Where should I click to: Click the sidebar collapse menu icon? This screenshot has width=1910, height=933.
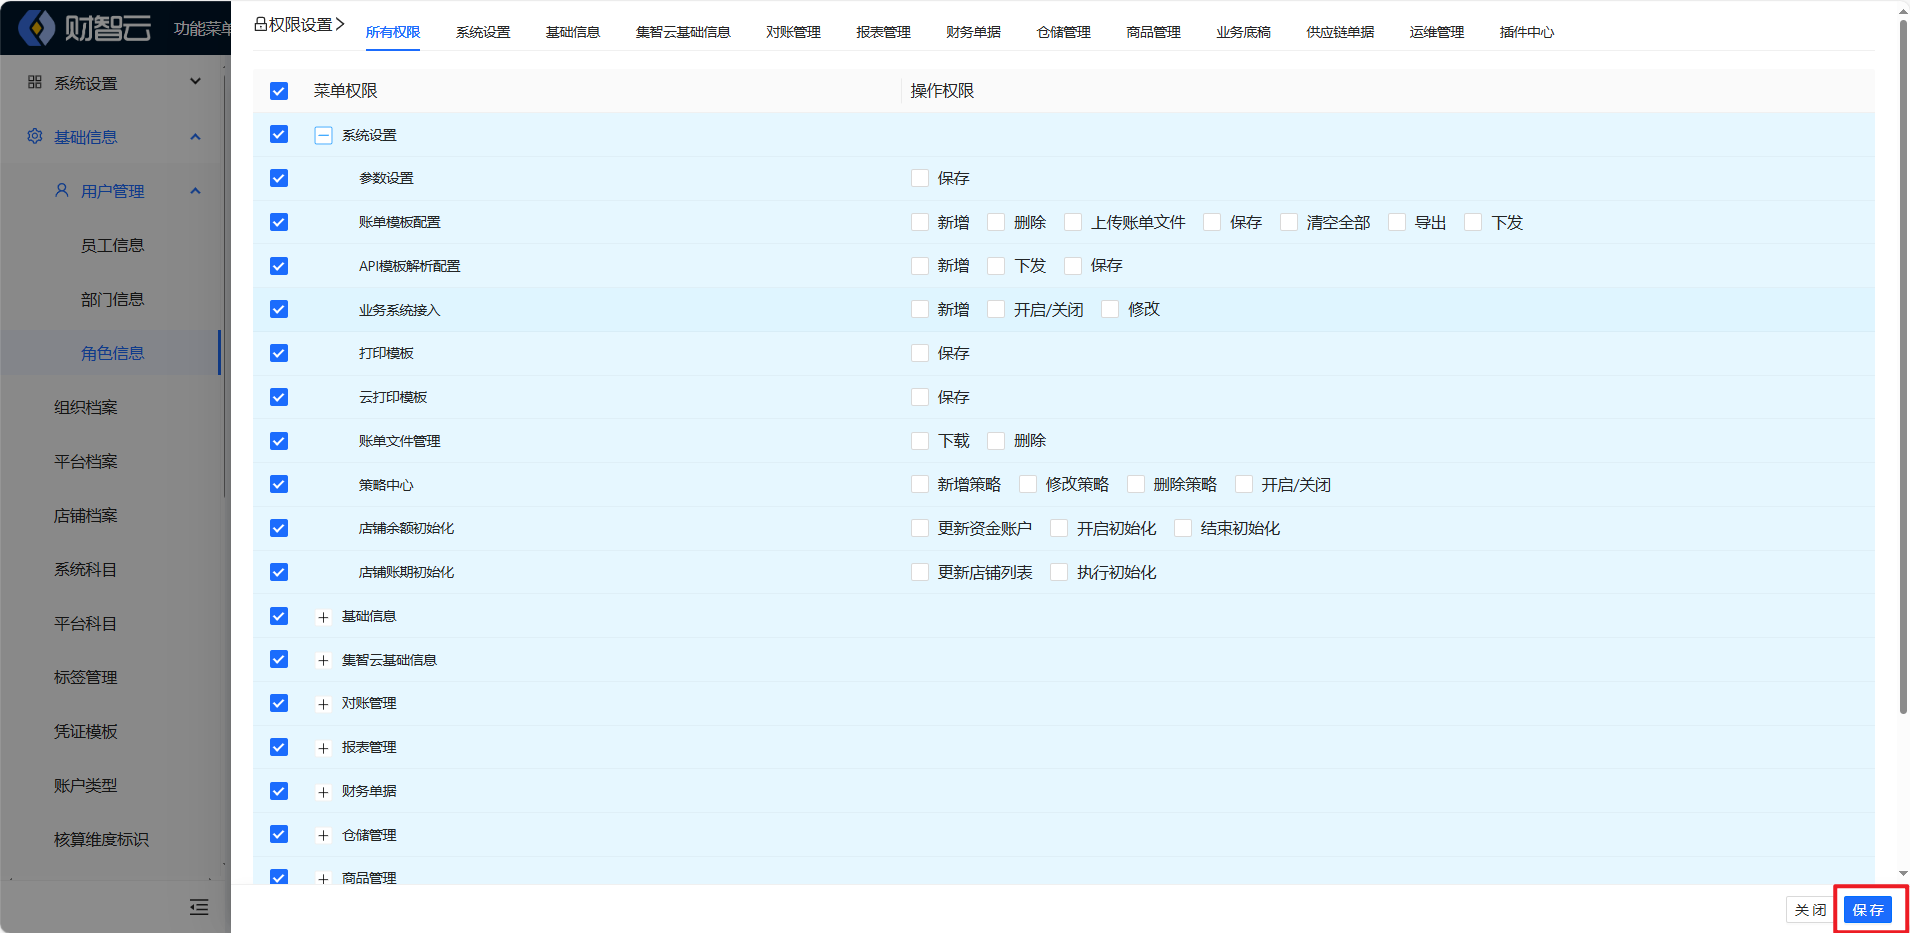point(199,907)
